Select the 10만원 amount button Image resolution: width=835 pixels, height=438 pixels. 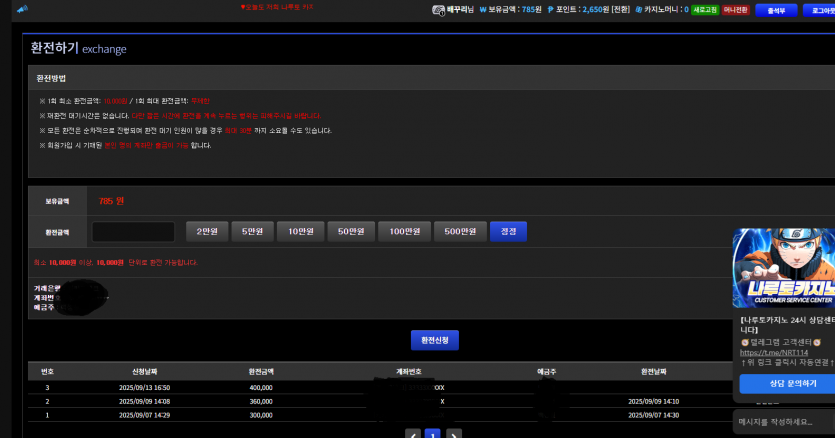point(301,231)
